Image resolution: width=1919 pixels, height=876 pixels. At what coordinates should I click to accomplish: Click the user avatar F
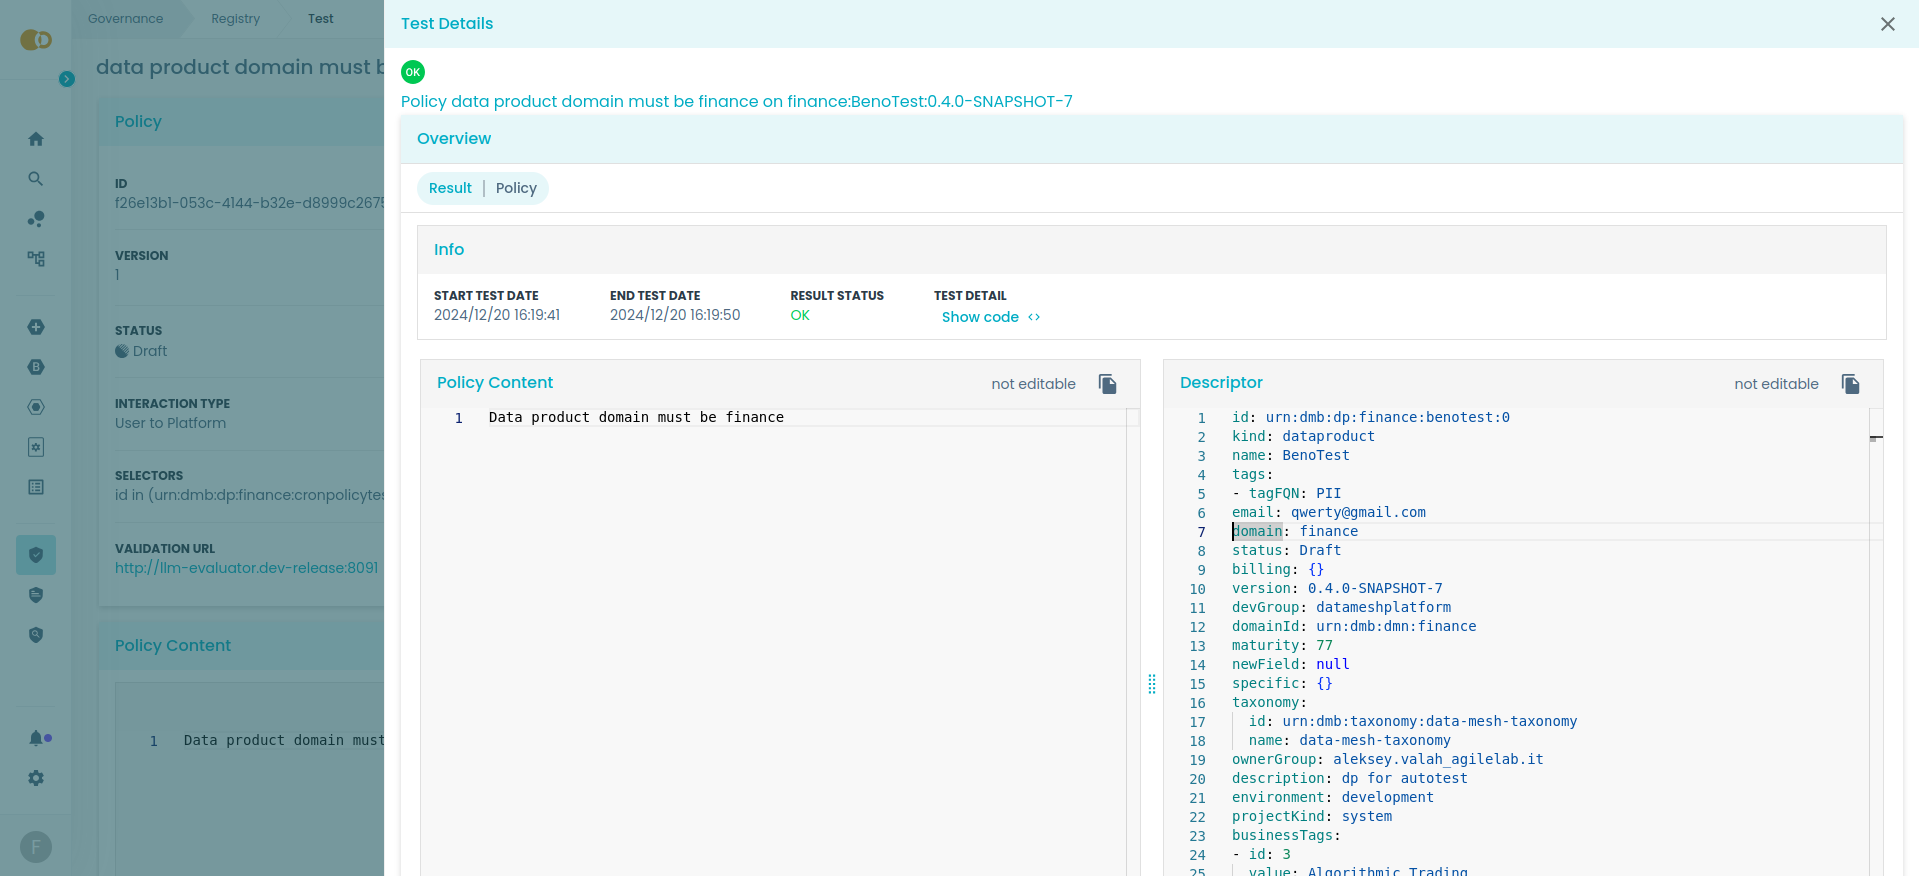click(x=36, y=847)
